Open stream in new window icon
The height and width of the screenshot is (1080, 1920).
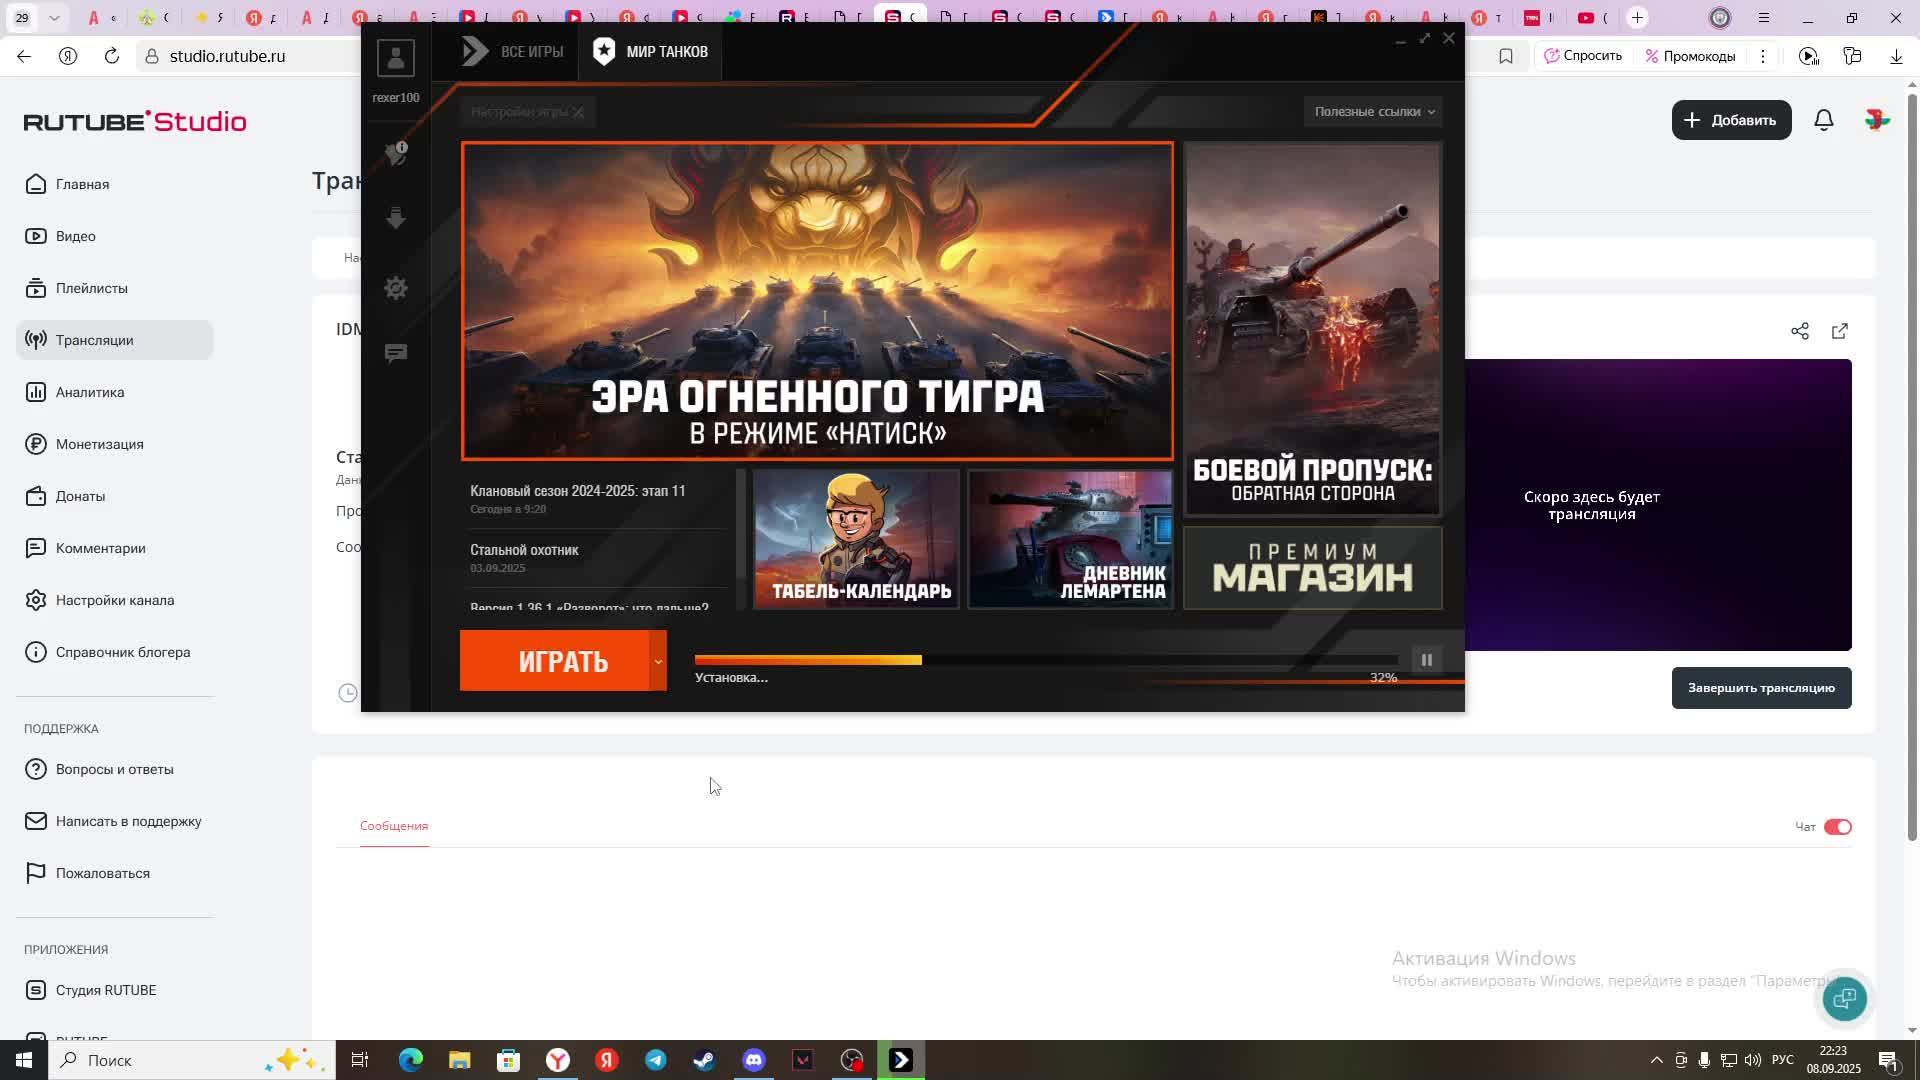coord(1840,331)
